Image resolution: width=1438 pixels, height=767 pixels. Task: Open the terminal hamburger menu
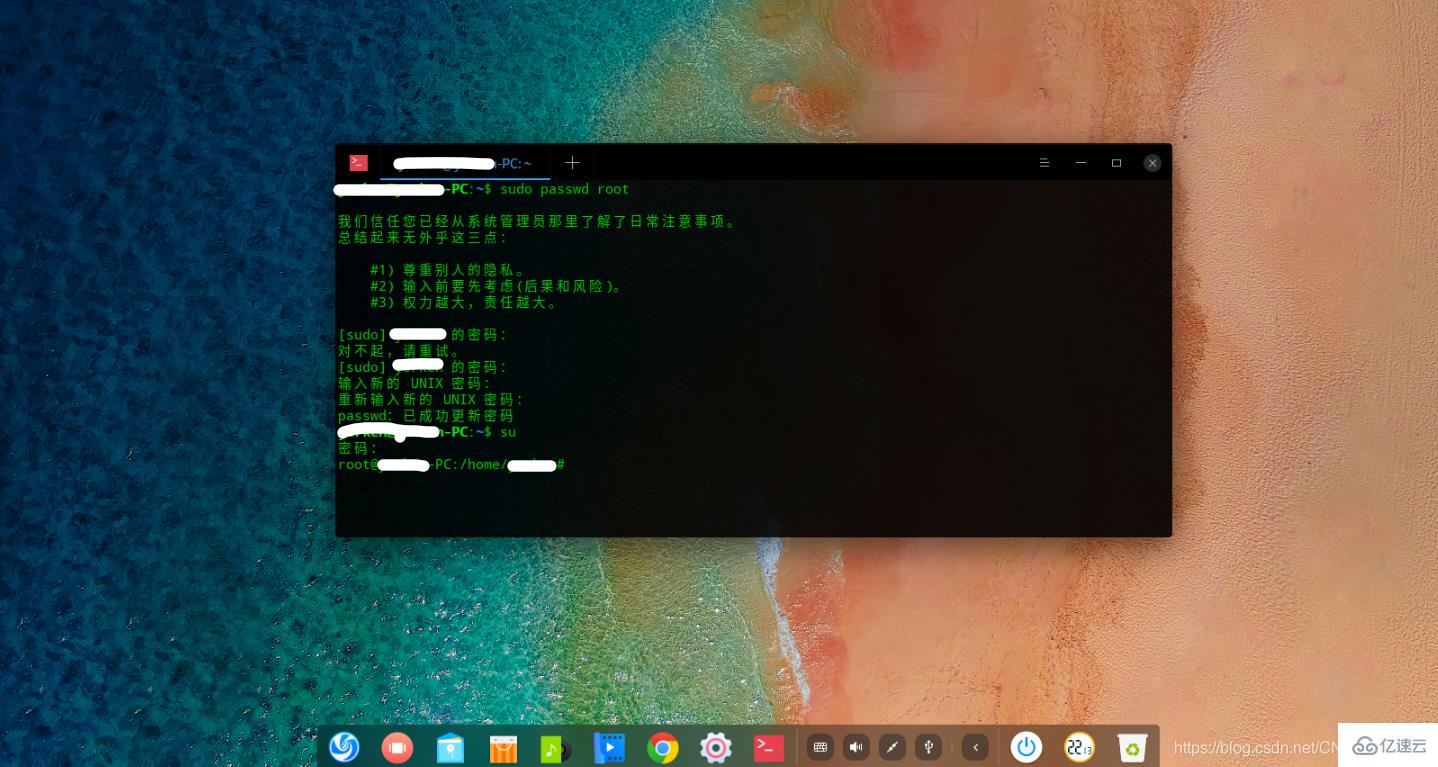1044,163
